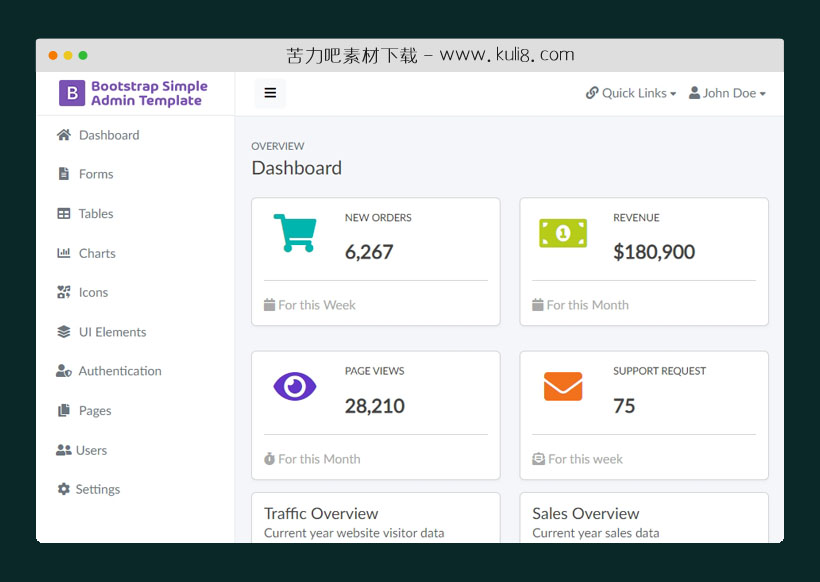Open the John Doe user menu
820x582 pixels.
727,93
